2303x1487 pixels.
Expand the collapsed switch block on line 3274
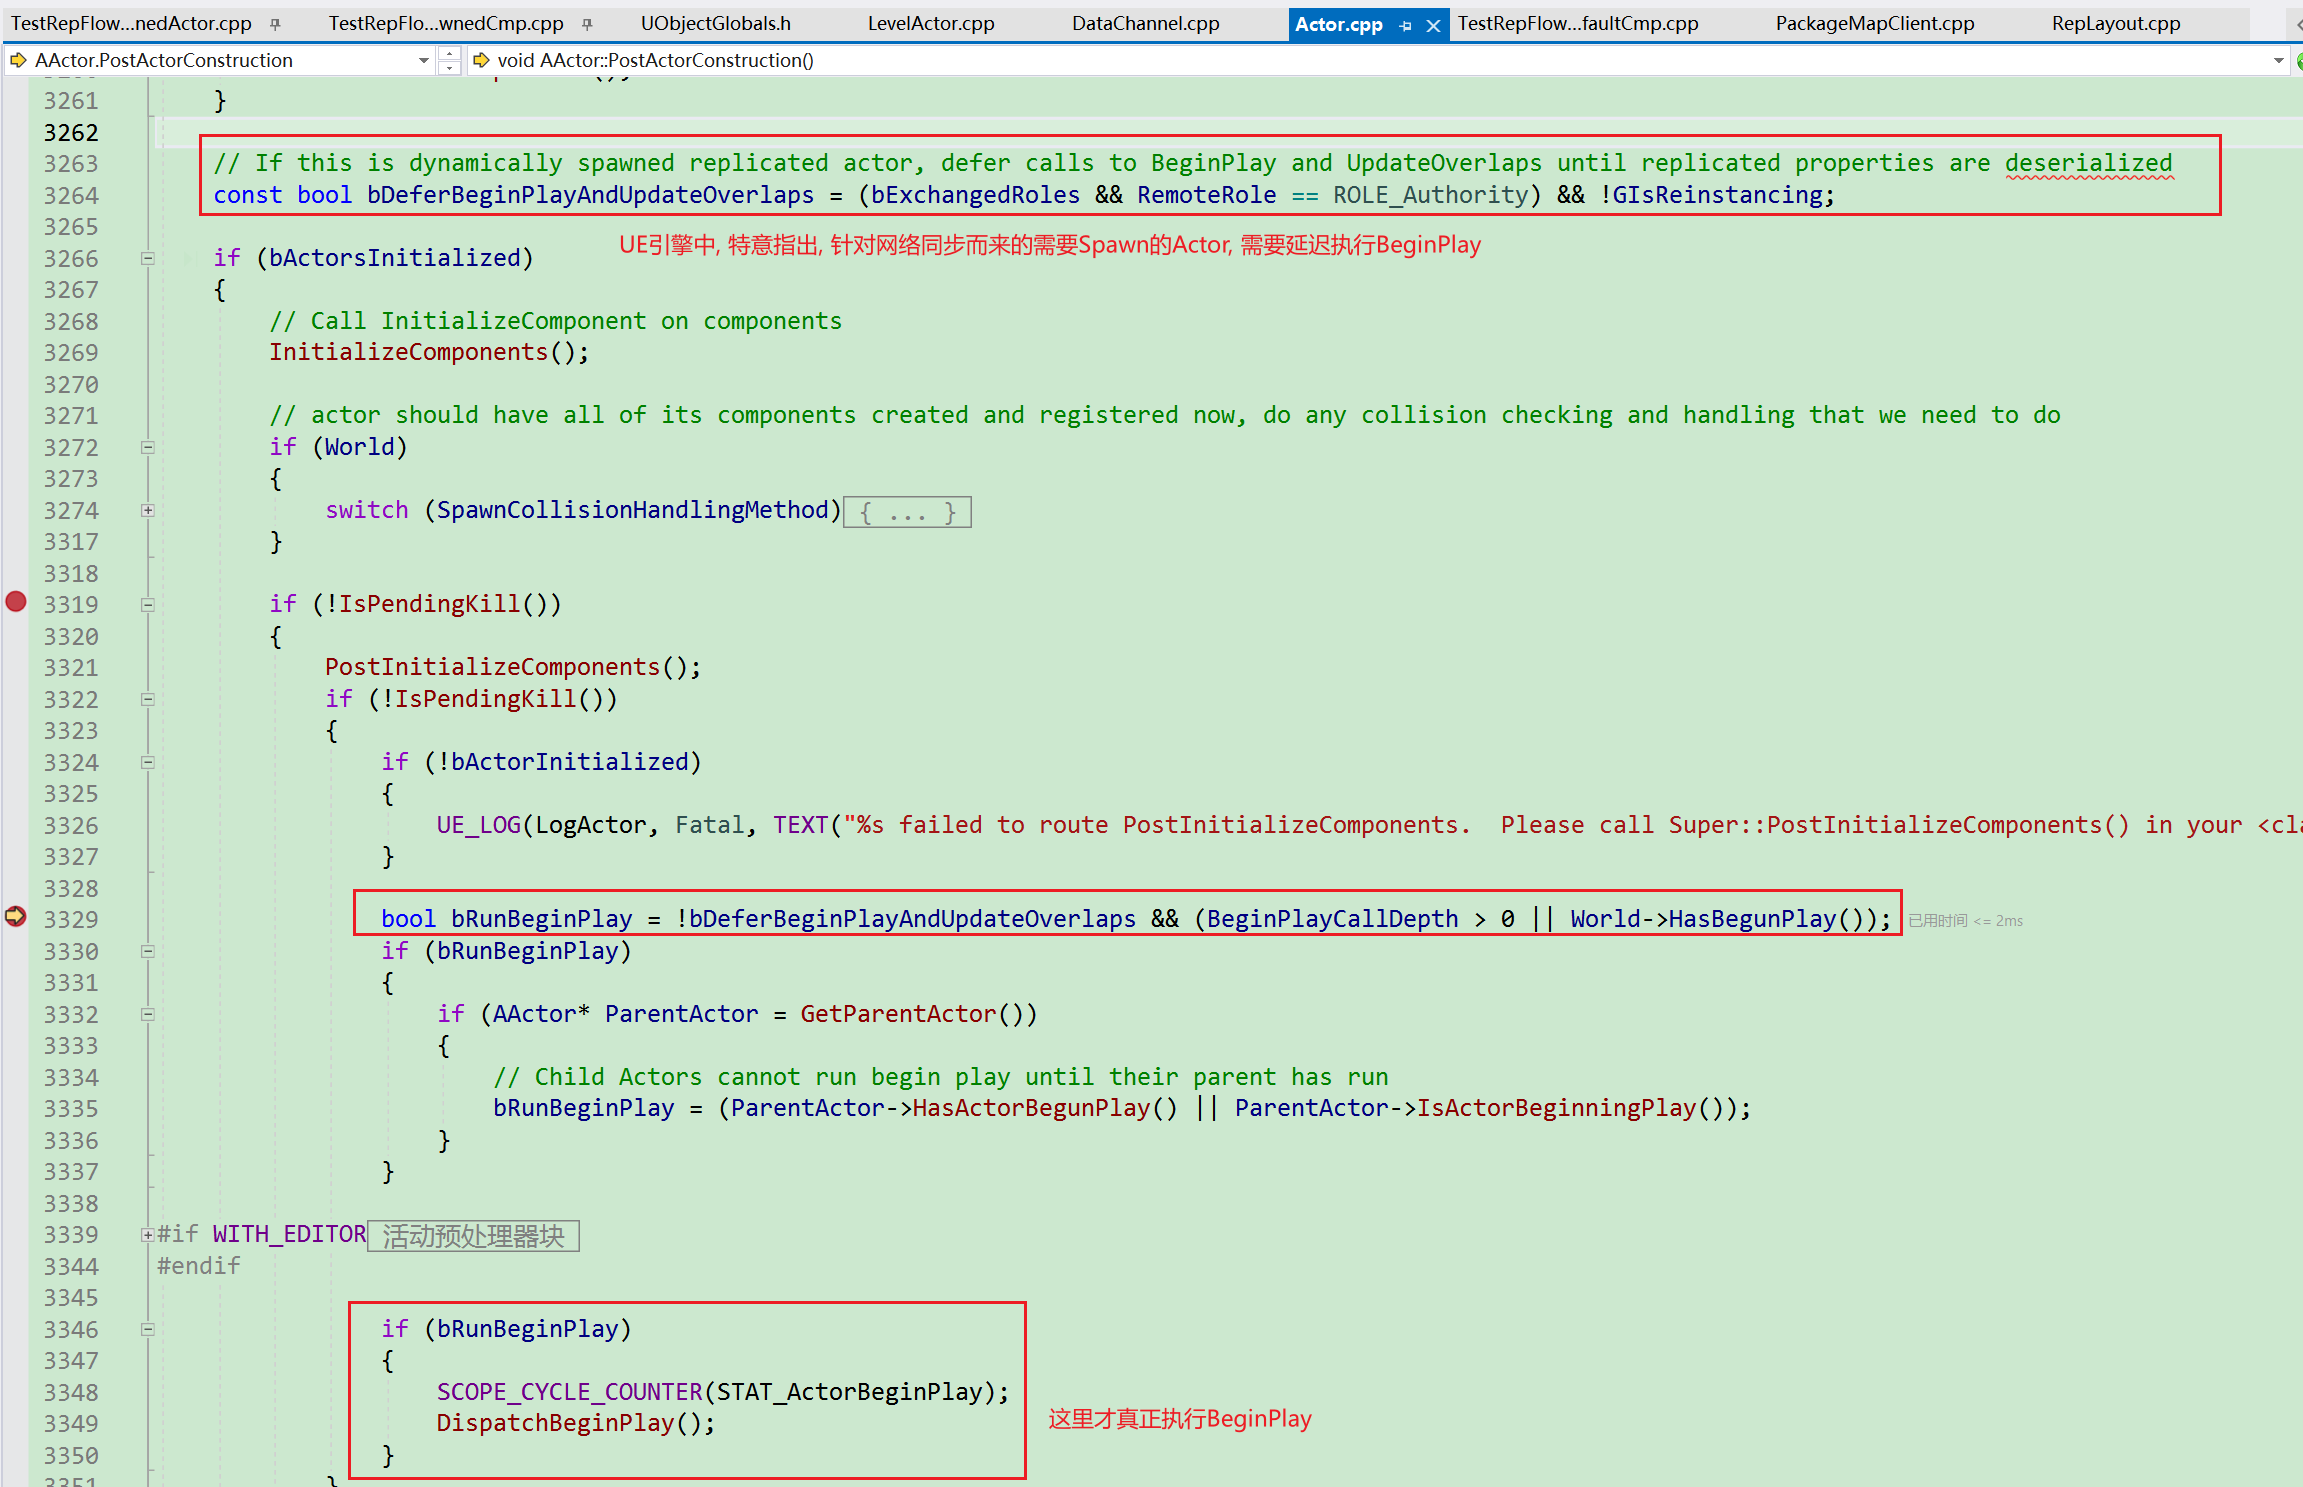tap(148, 510)
